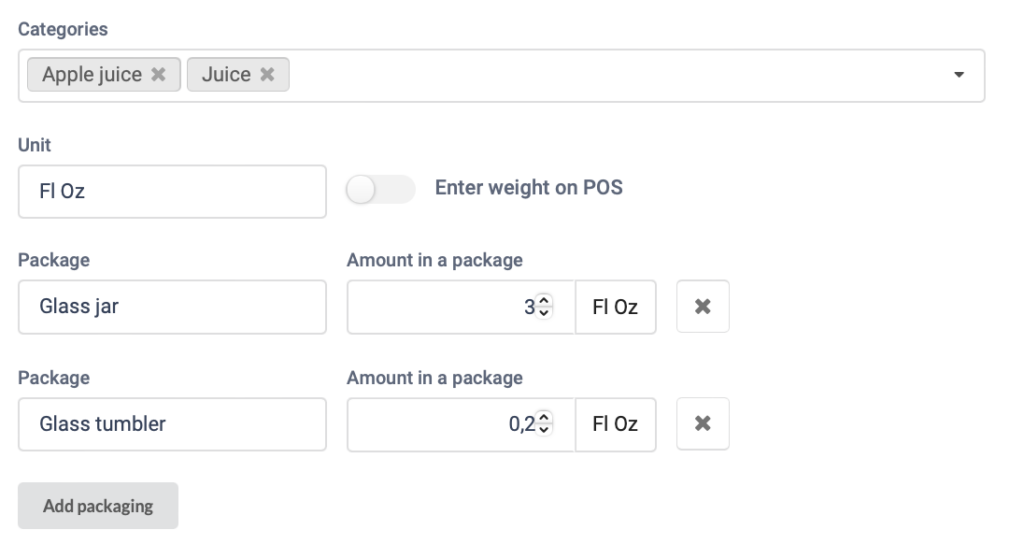
Task: Click Add packaging button
Action: (98, 505)
